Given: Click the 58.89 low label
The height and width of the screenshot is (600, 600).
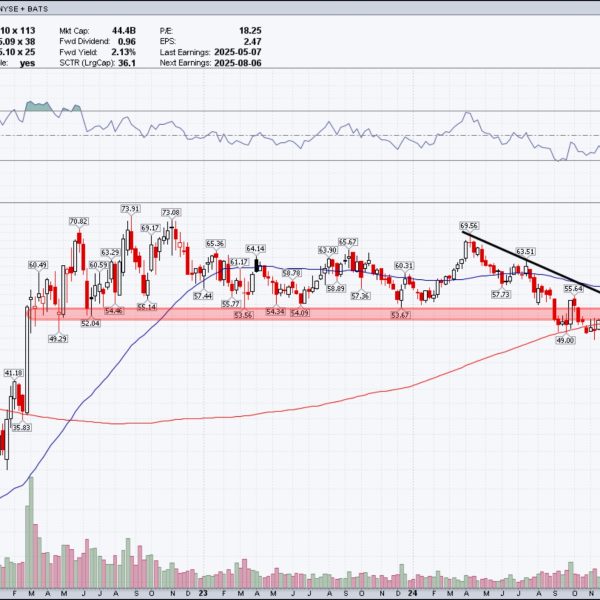Looking at the screenshot, I should 336,288.
